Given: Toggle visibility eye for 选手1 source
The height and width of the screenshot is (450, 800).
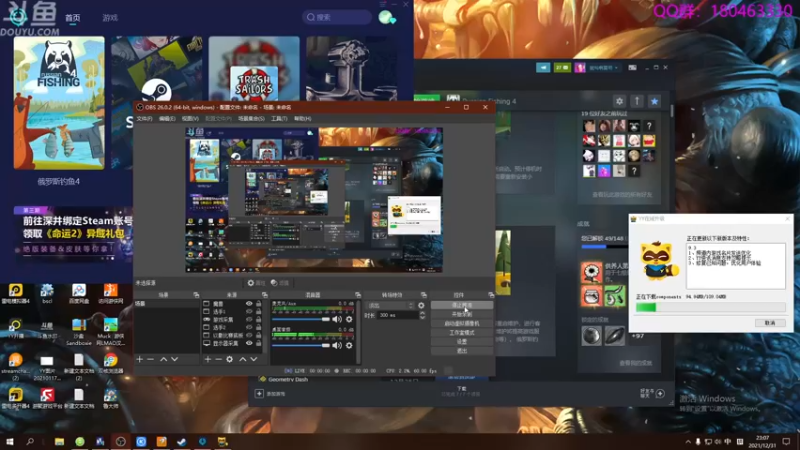Looking at the screenshot, I should [249, 311].
